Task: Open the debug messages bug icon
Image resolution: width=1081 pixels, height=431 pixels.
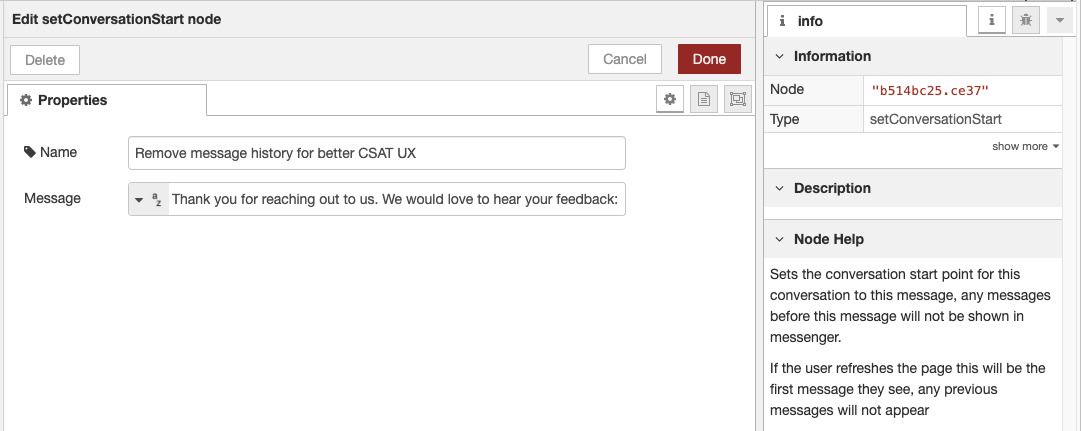Action: pyautogui.click(x=1025, y=20)
